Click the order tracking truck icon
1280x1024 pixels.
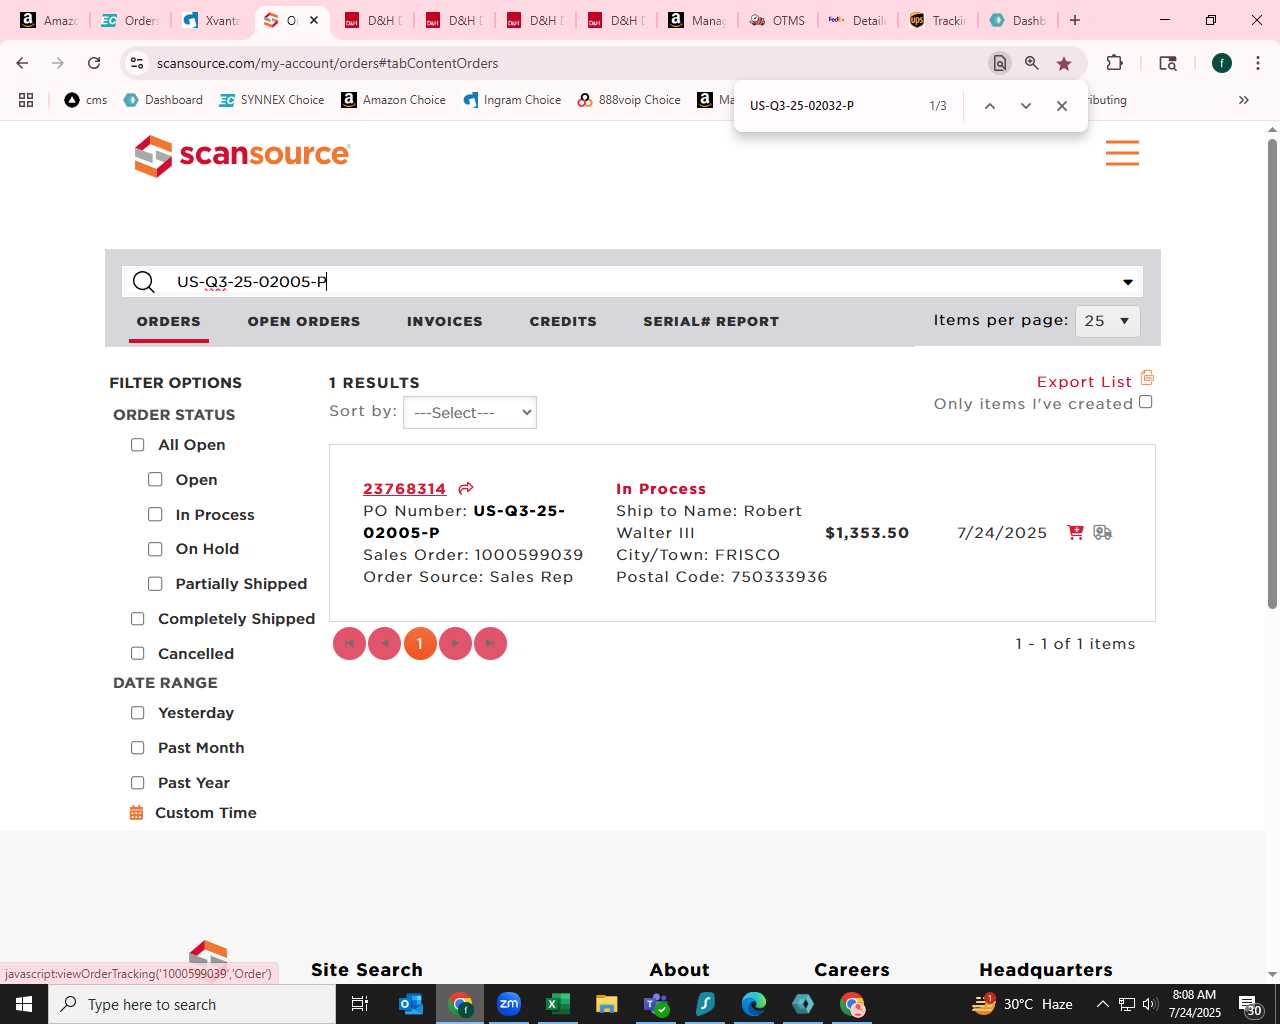(x=1103, y=532)
